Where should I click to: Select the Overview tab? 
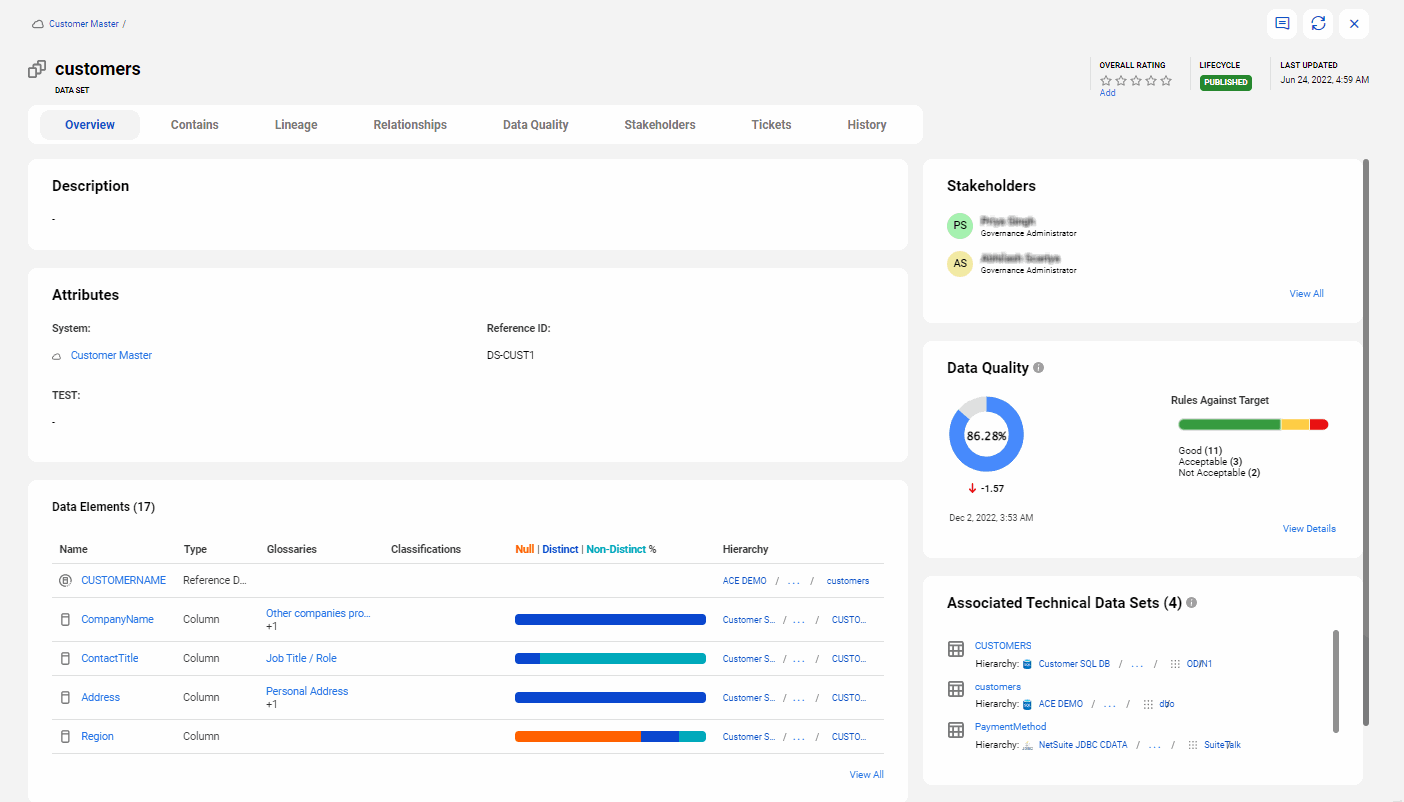pyautogui.click(x=90, y=125)
